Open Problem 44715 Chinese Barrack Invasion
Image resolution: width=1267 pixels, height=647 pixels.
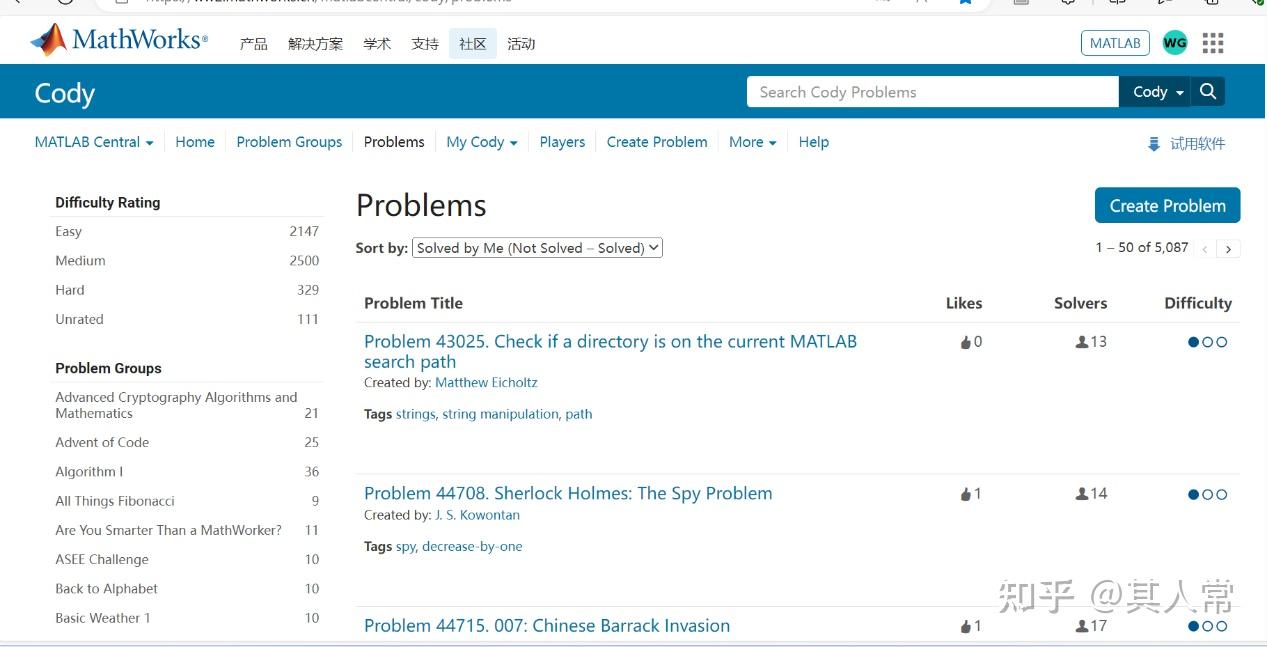click(547, 626)
